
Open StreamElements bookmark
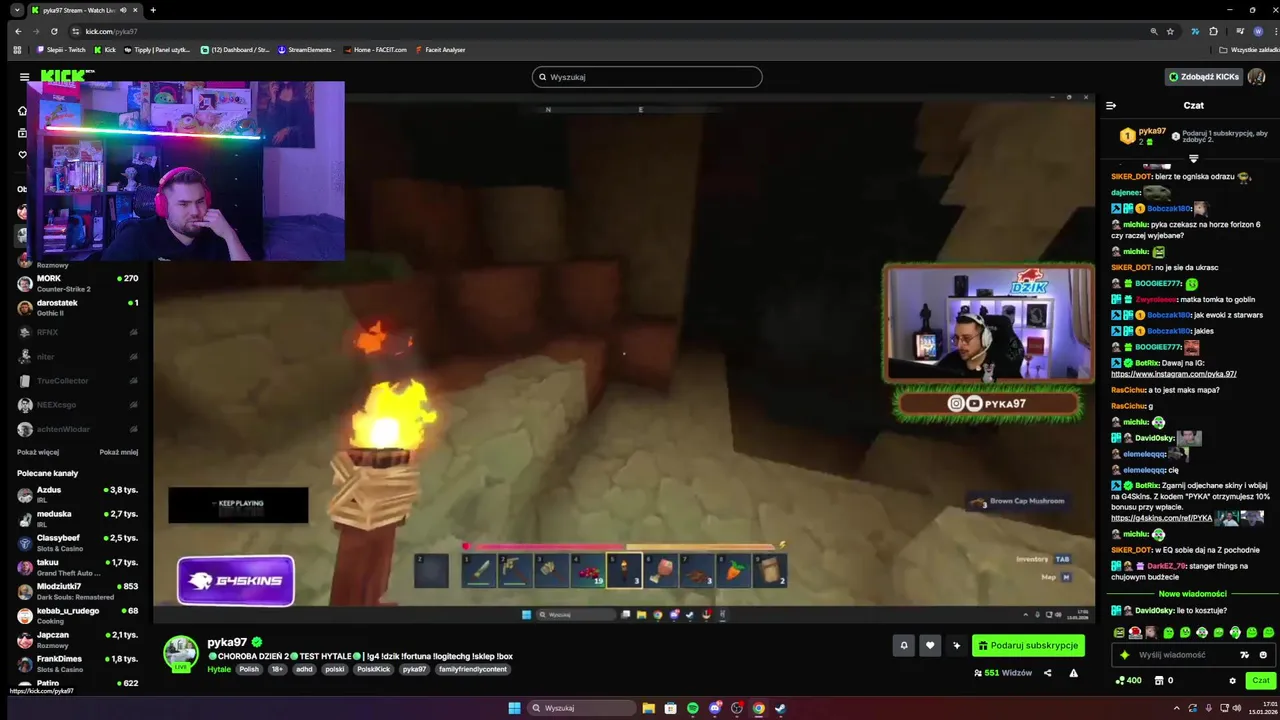coord(306,49)
